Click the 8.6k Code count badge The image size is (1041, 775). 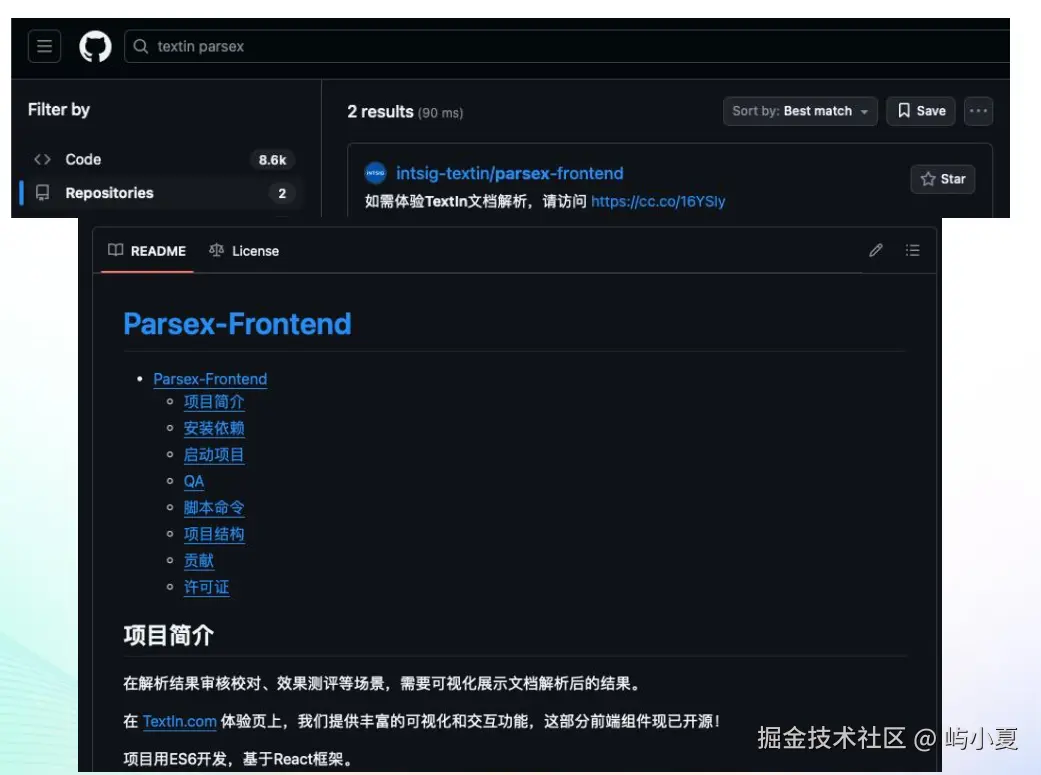tap(272, 160)
